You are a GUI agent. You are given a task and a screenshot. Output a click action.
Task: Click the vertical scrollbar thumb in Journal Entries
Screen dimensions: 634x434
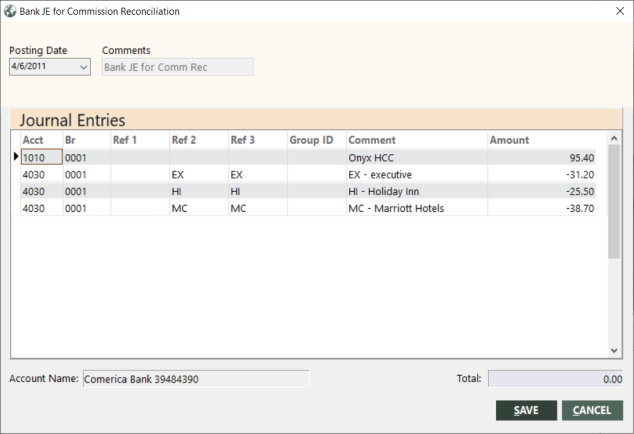click(x=614, y=201)
